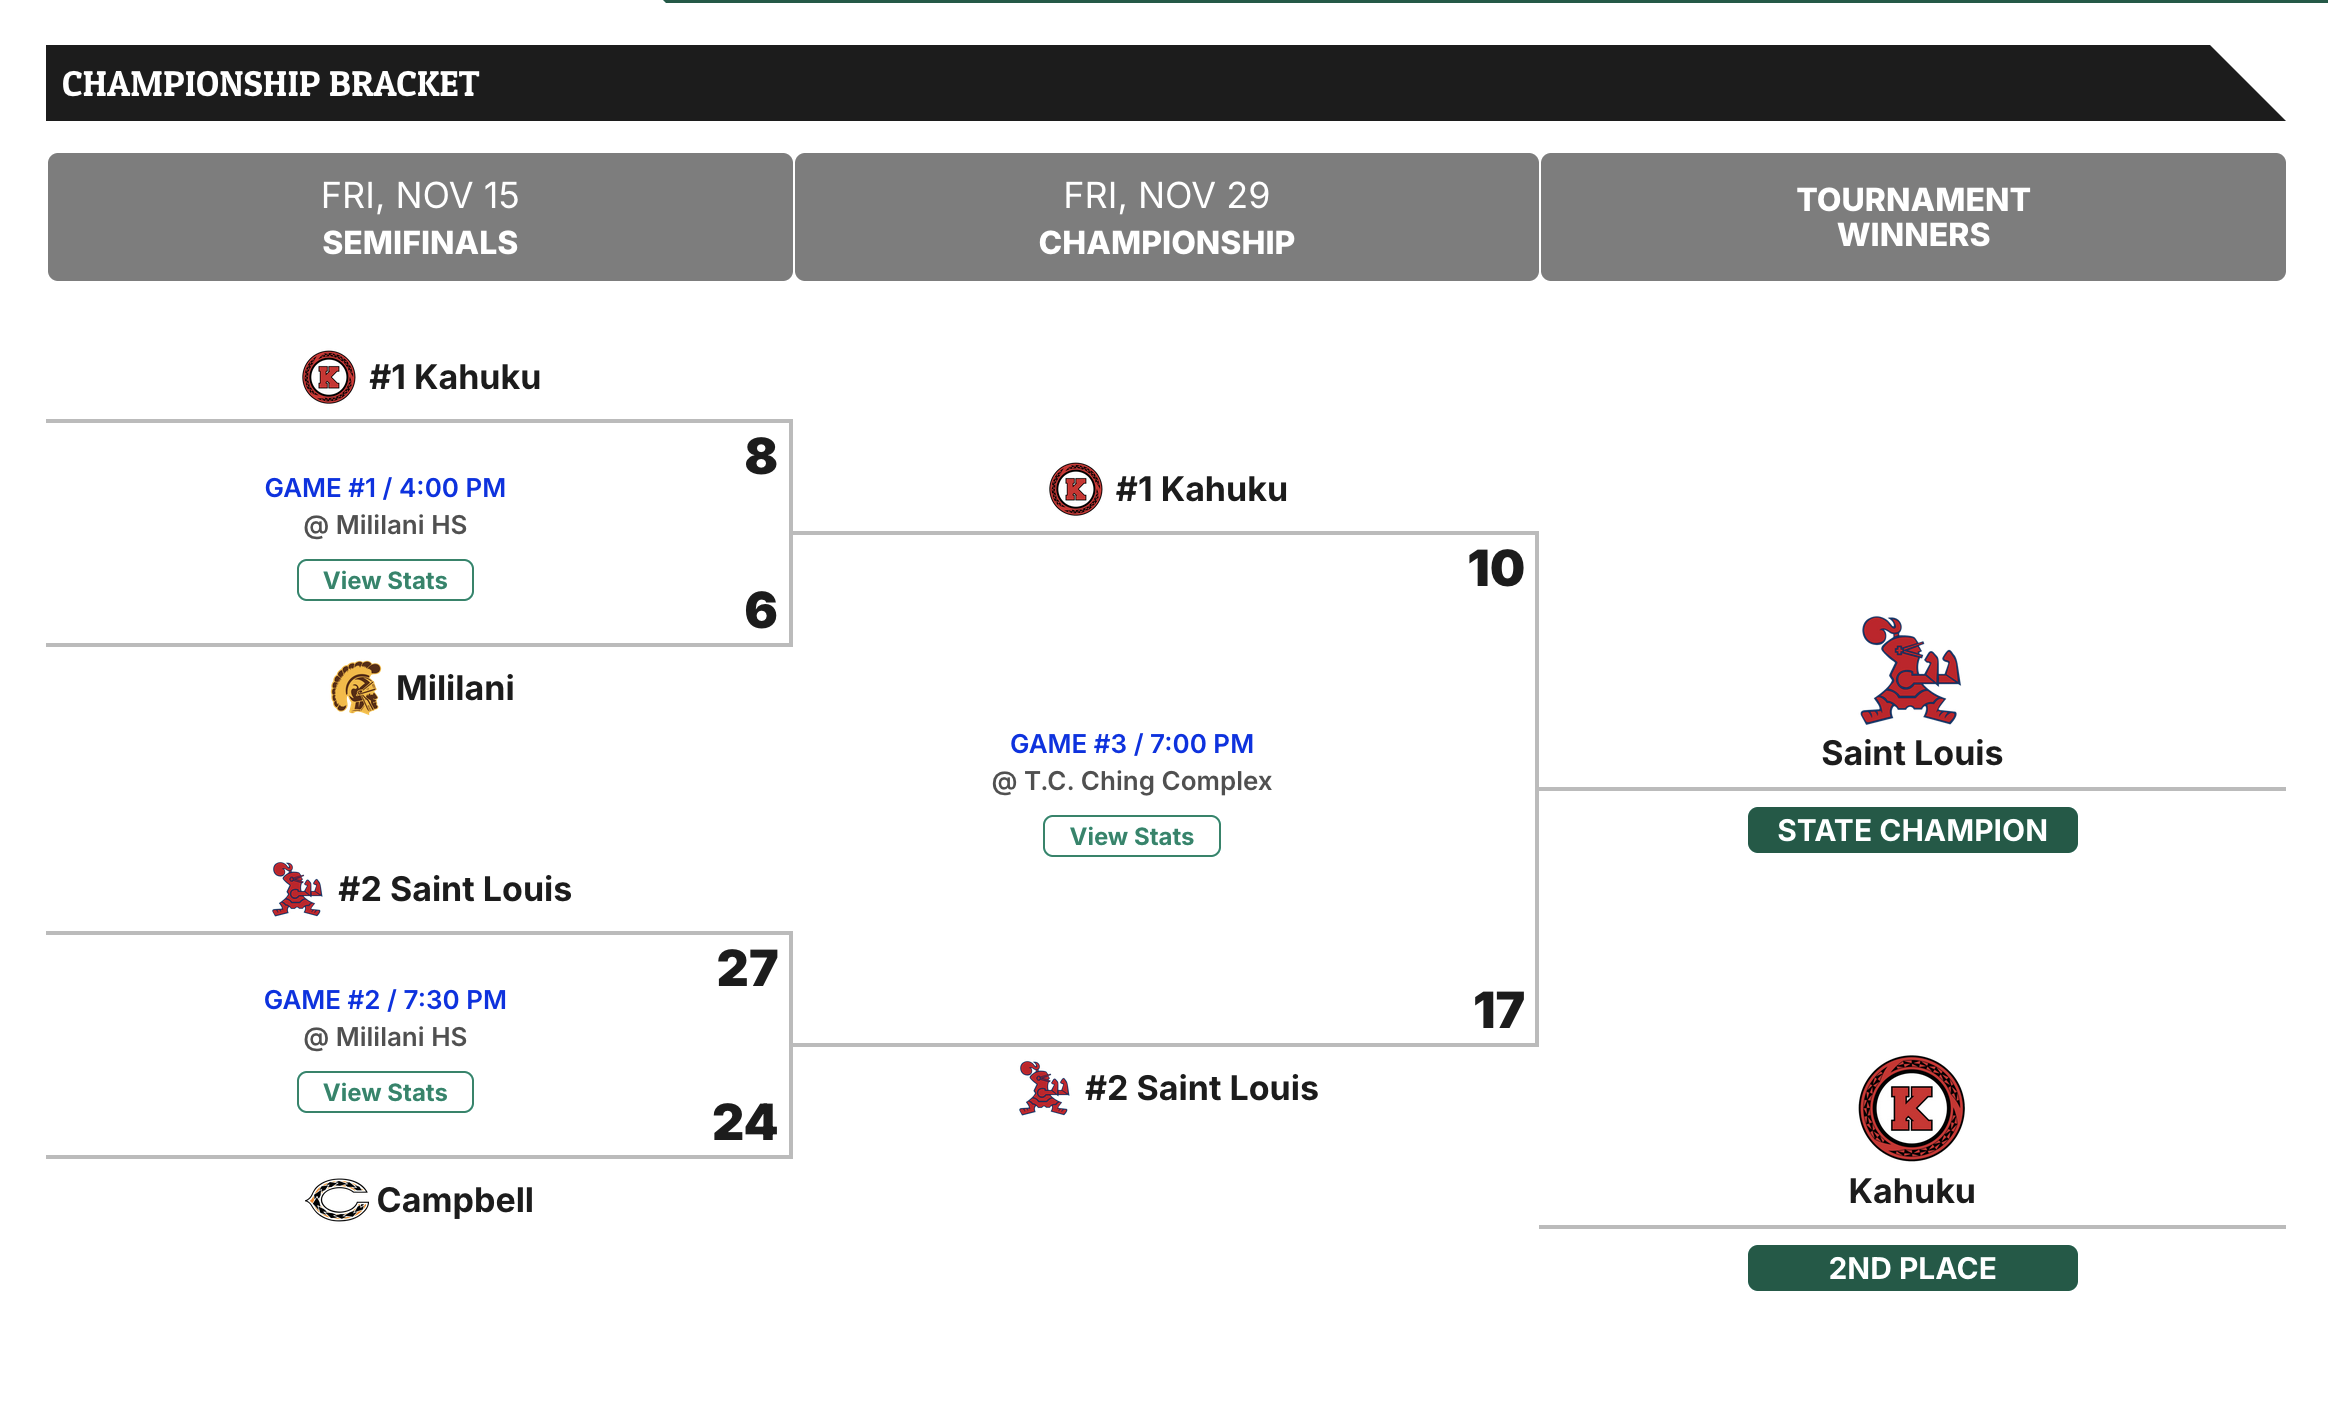Select the Tournament Winners header

pyautogui.click(x=1913, y=217)
